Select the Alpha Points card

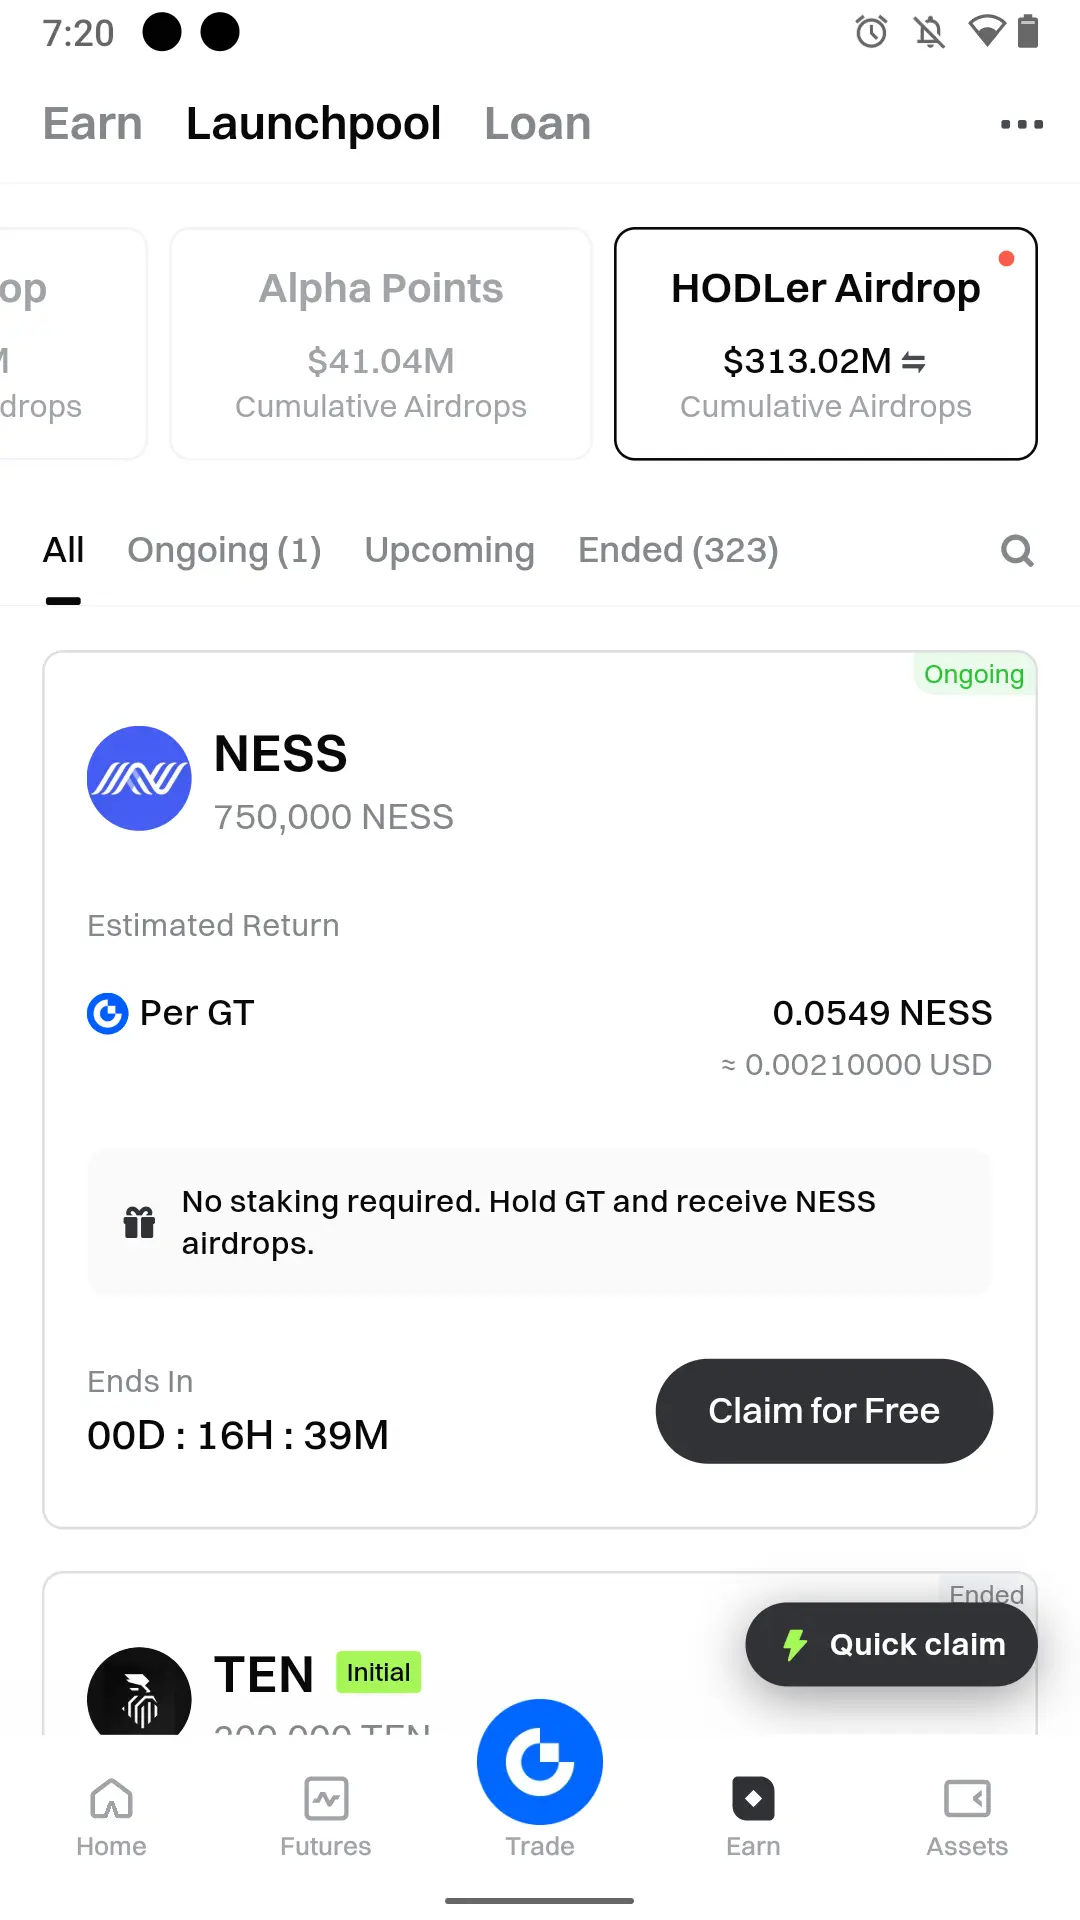click(381, 344)
